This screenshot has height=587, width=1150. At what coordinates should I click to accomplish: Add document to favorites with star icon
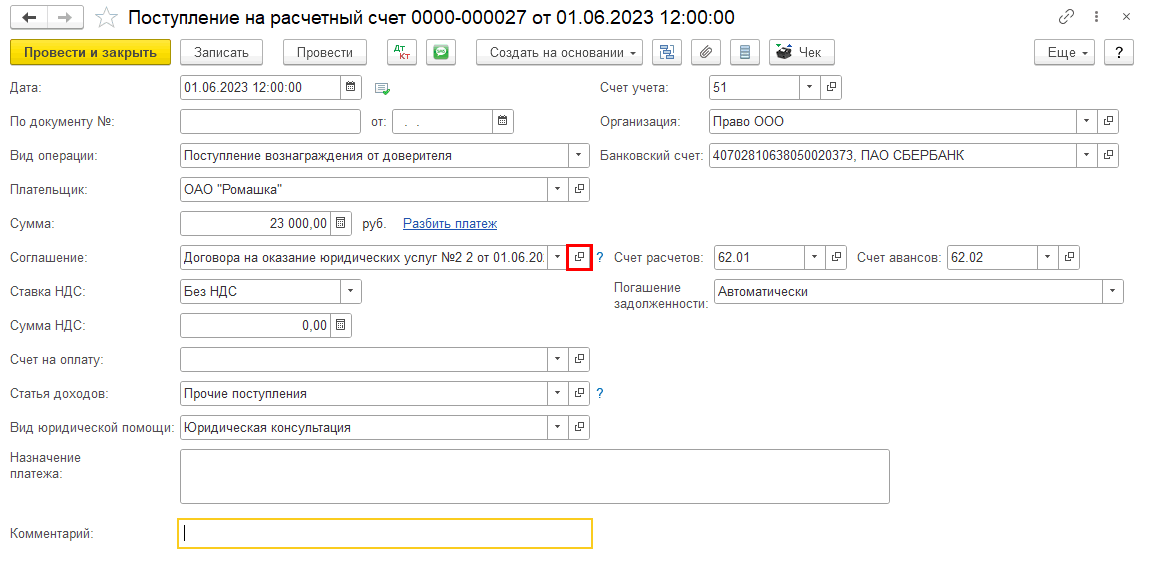point(106,18)
